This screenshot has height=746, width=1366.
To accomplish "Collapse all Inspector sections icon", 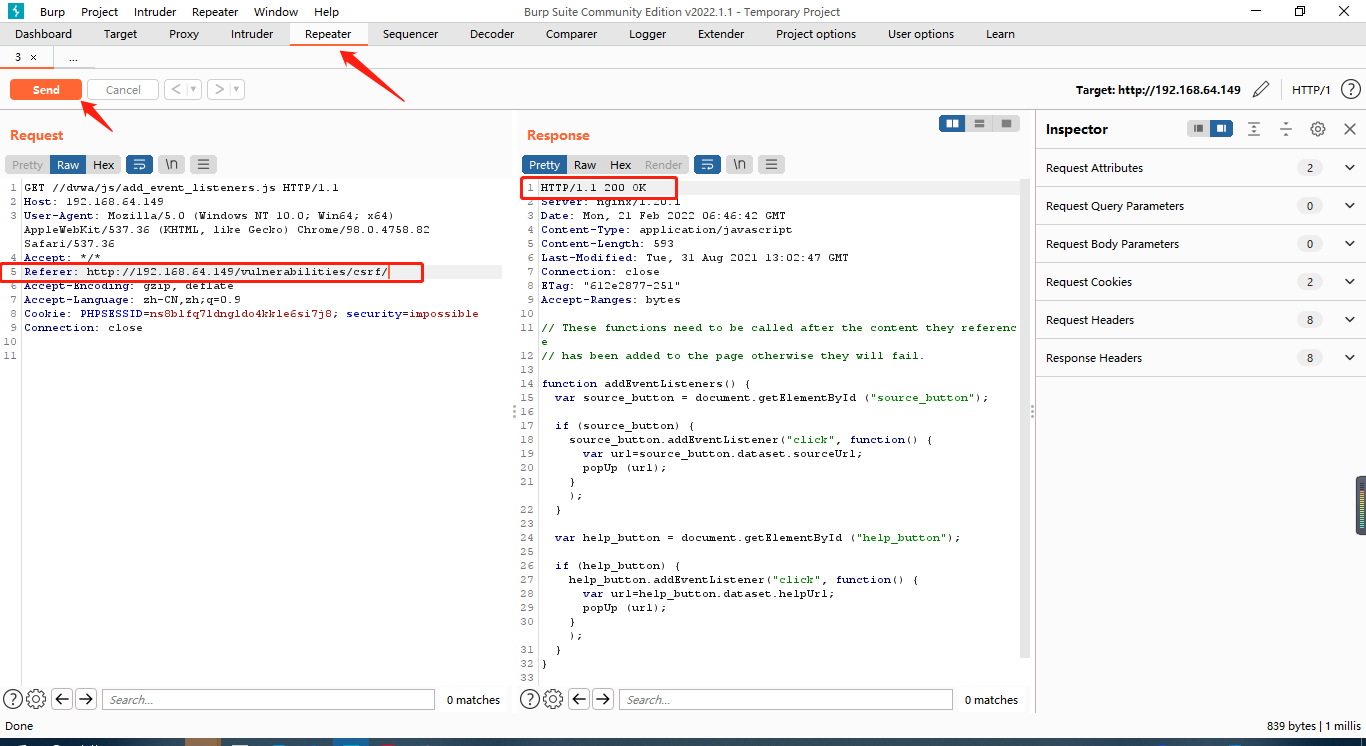I will click(x=1286, y=129).
